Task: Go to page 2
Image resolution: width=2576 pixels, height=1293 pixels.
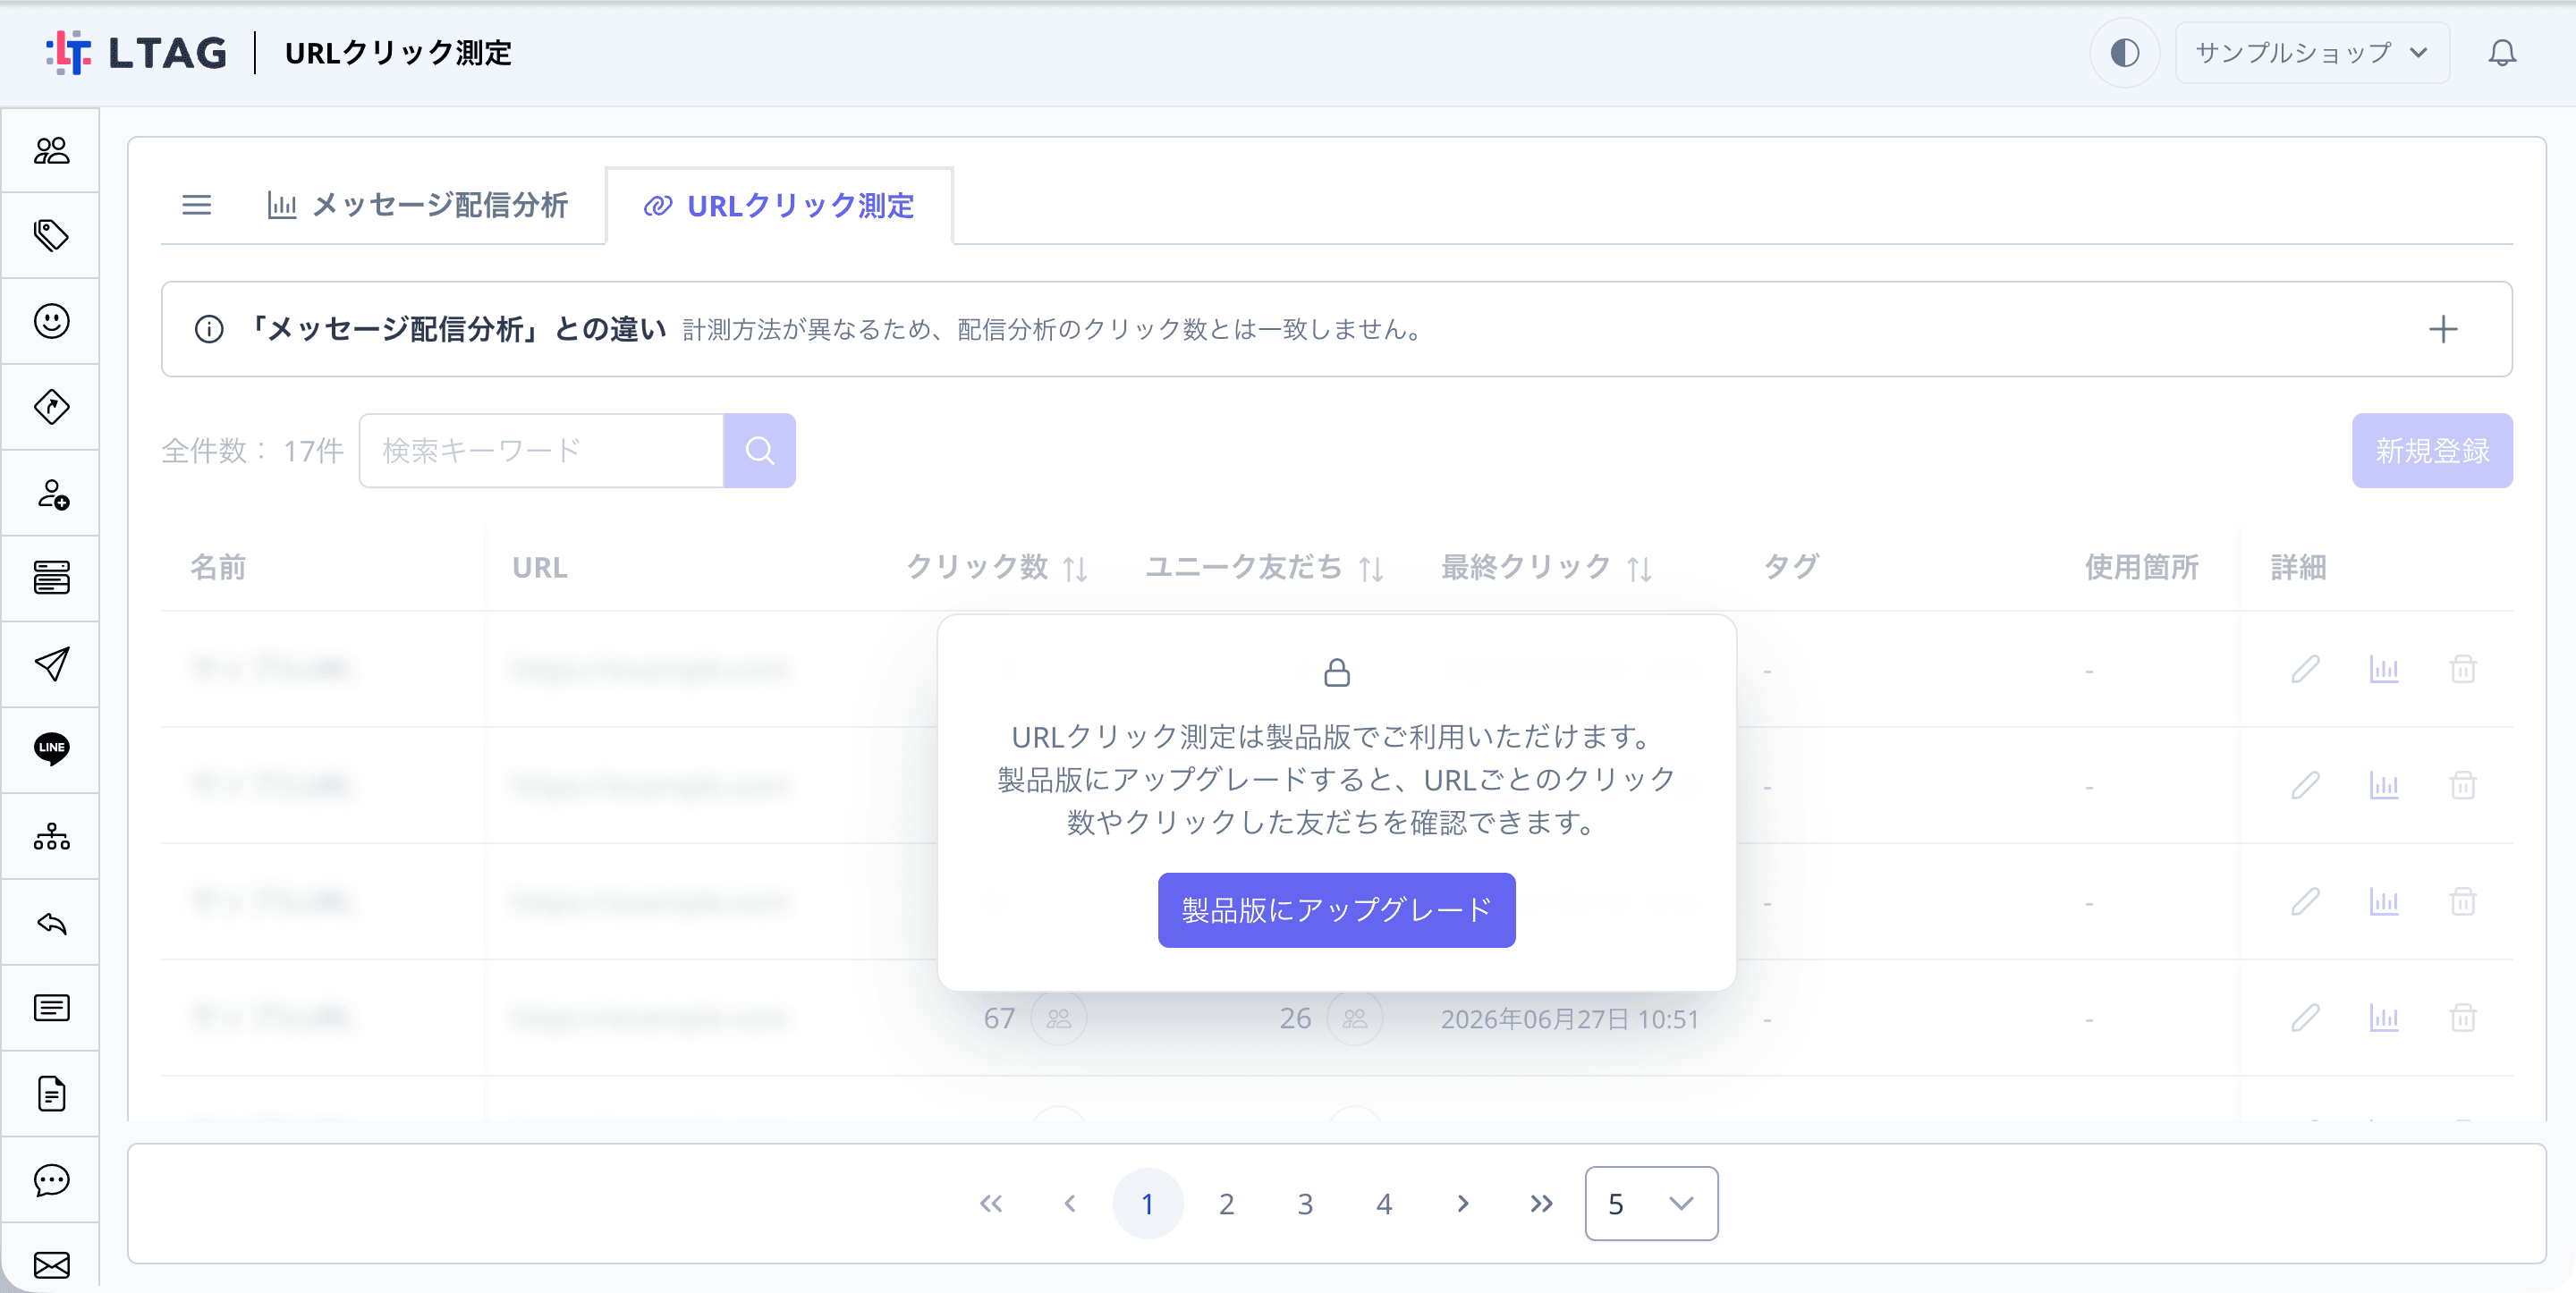Action: (1226, 1203)
